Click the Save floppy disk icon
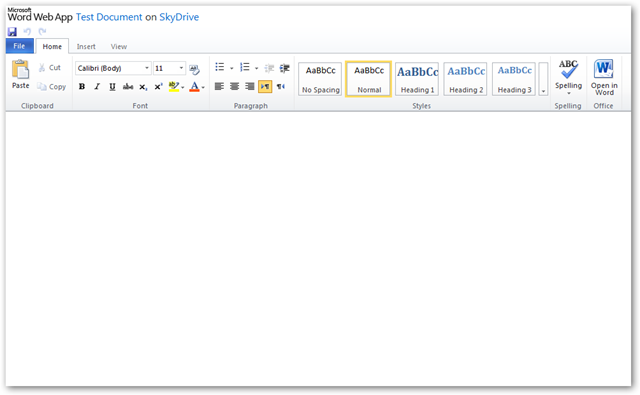Image resolution: width=640 pixels, height=395 pixels. 12,31
